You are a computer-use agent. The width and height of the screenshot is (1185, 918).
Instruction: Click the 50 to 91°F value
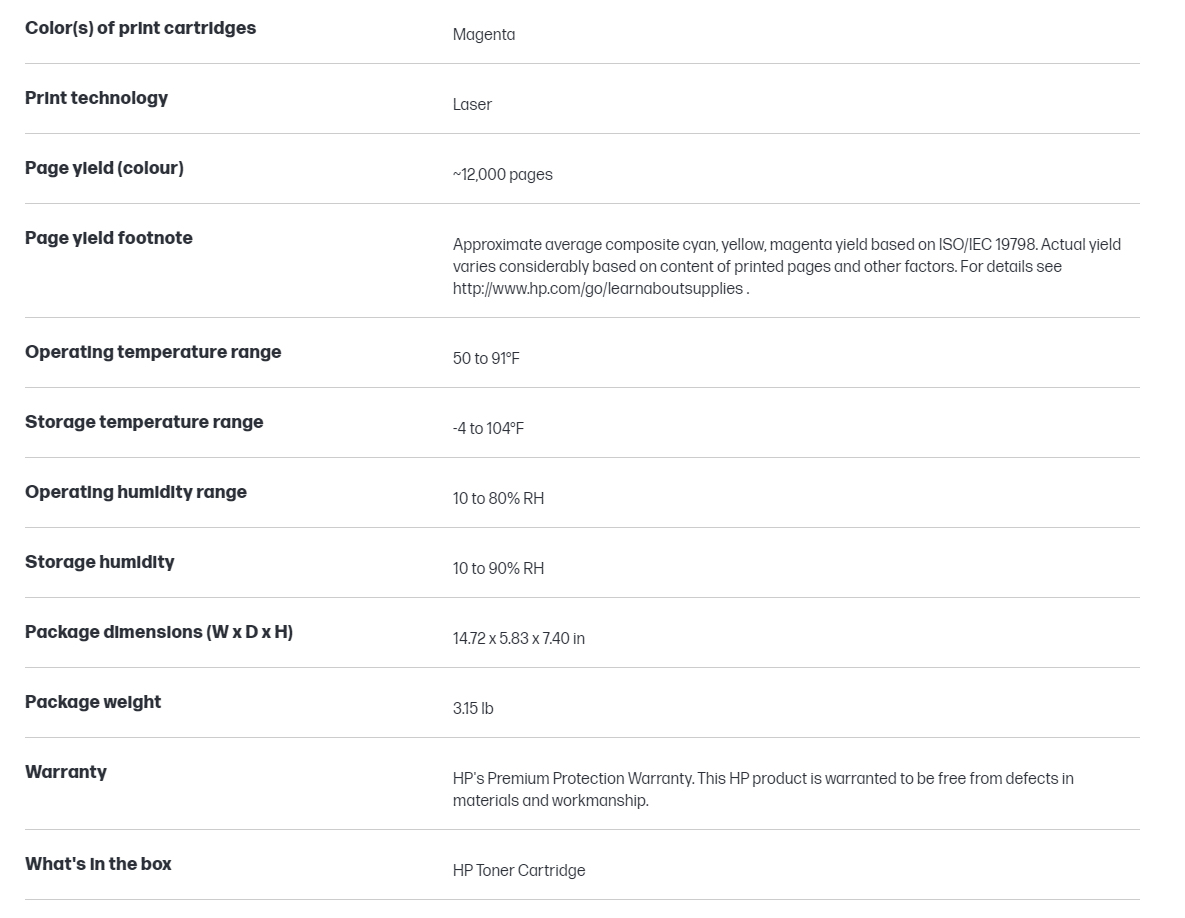tap(486, 358)
